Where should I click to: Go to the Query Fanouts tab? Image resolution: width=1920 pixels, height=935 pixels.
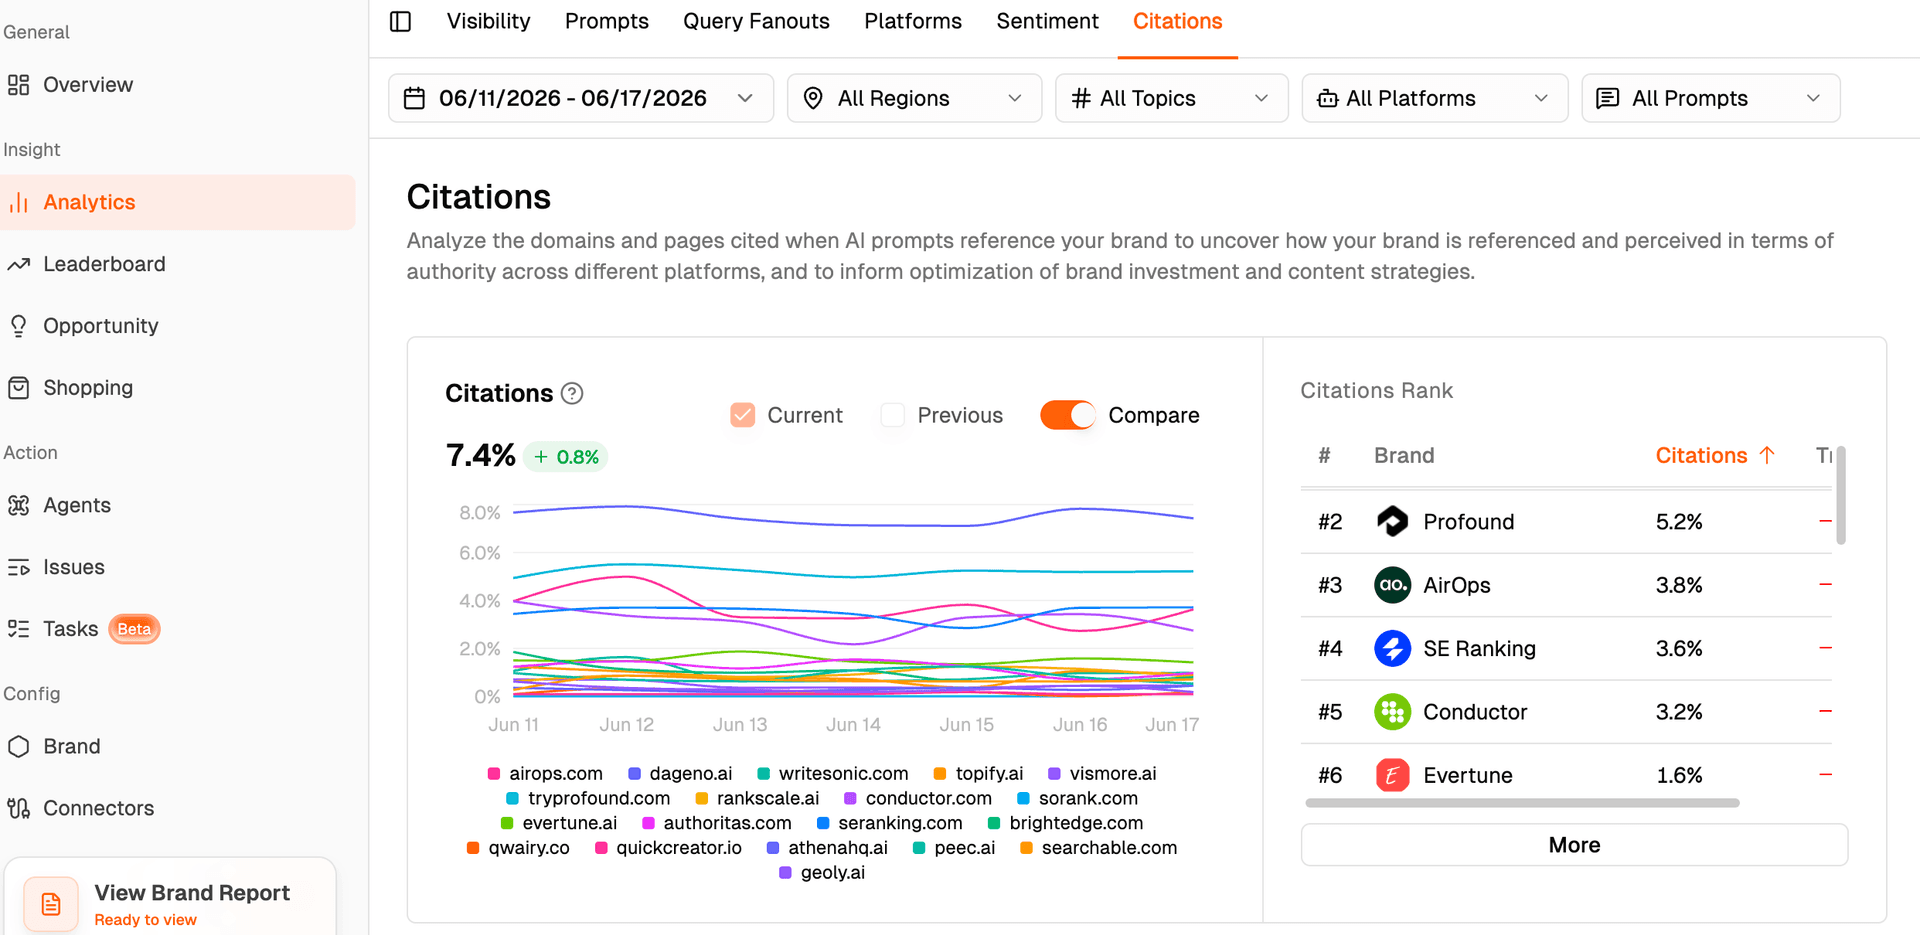[756, 21]
